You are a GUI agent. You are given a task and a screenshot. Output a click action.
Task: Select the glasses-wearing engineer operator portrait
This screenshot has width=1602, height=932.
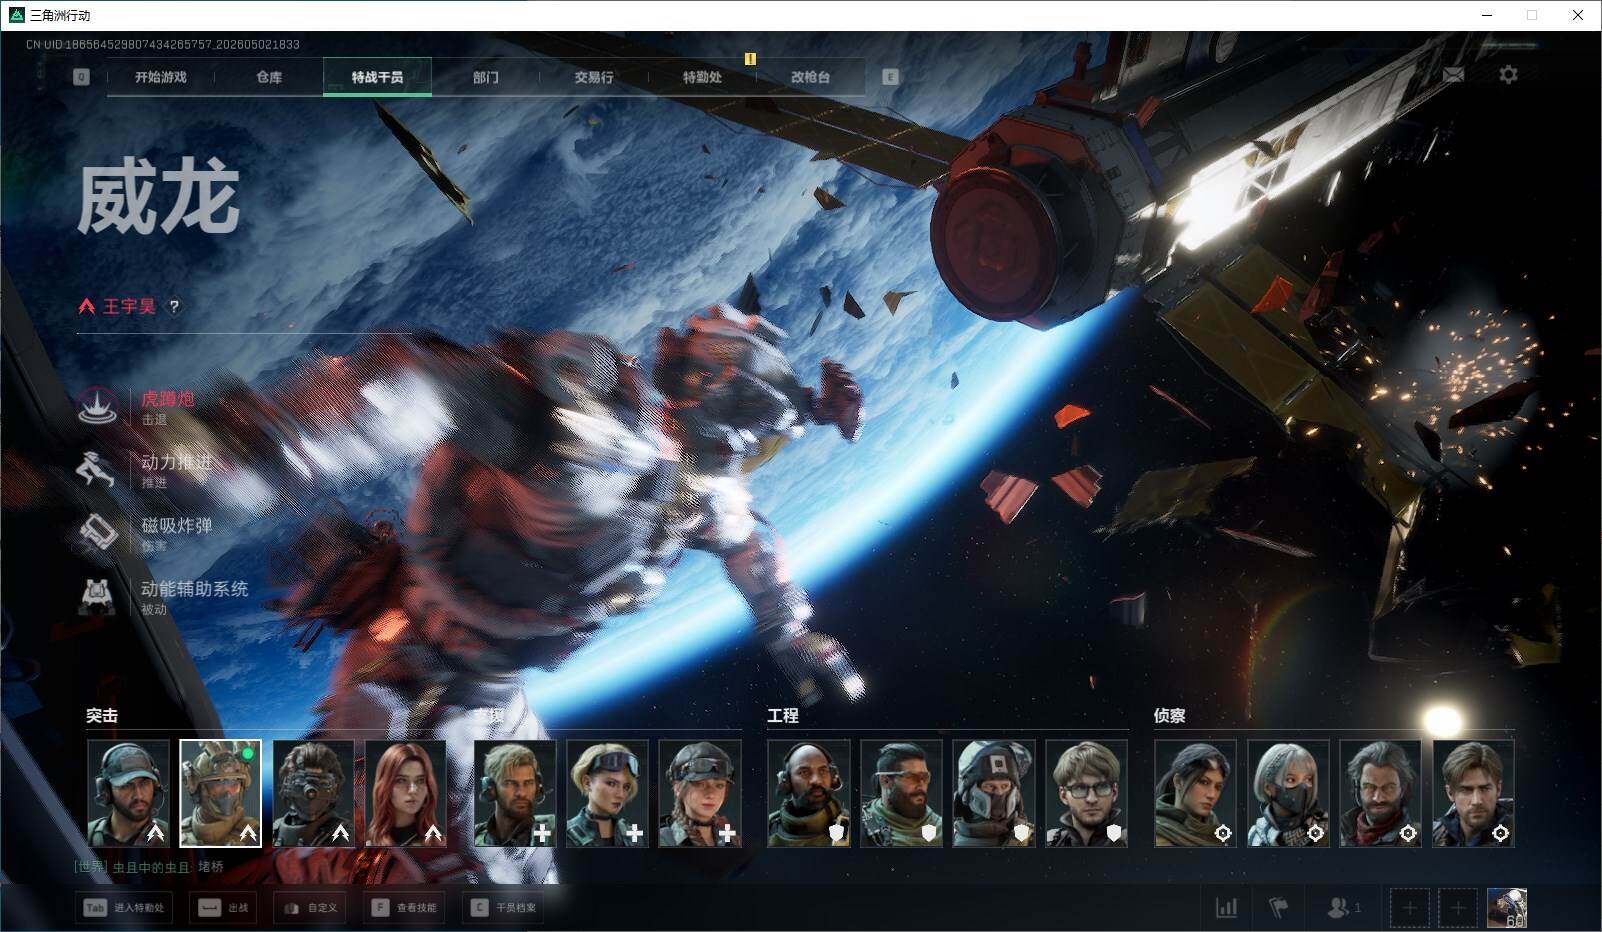pyautogui.click(x=1086, y=794)
